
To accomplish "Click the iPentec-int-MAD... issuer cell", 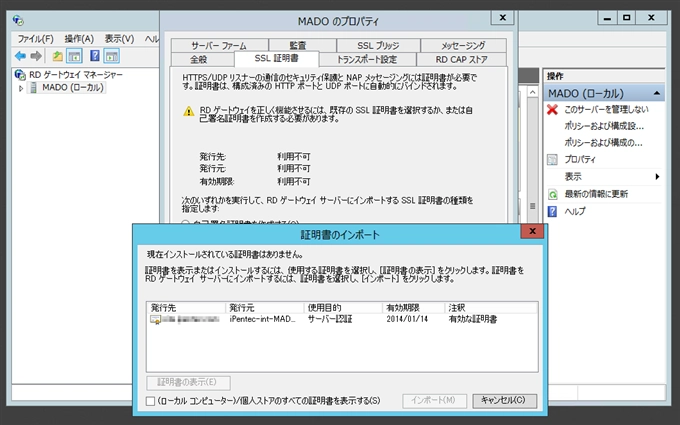I will [263, 319].
